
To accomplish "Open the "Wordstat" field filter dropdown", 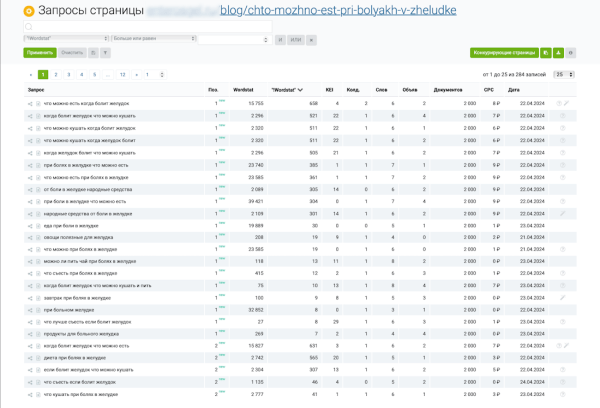I will [x=59, y=37].
